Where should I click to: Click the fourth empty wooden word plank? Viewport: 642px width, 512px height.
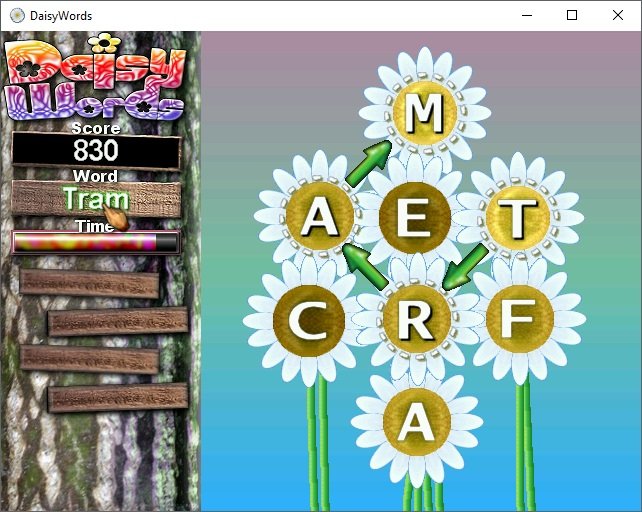coord(118,398)
